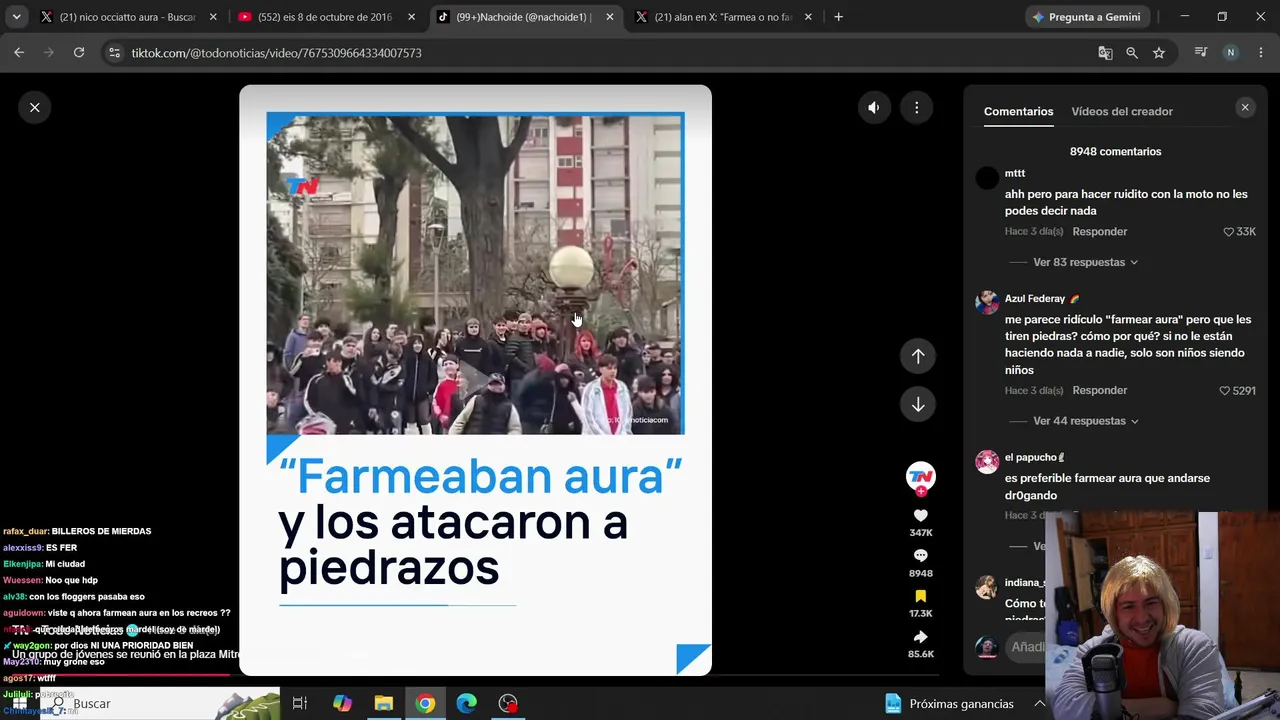Open the TN creator profile avatar
Screen dimensions: 1280x720
[920, 475]
